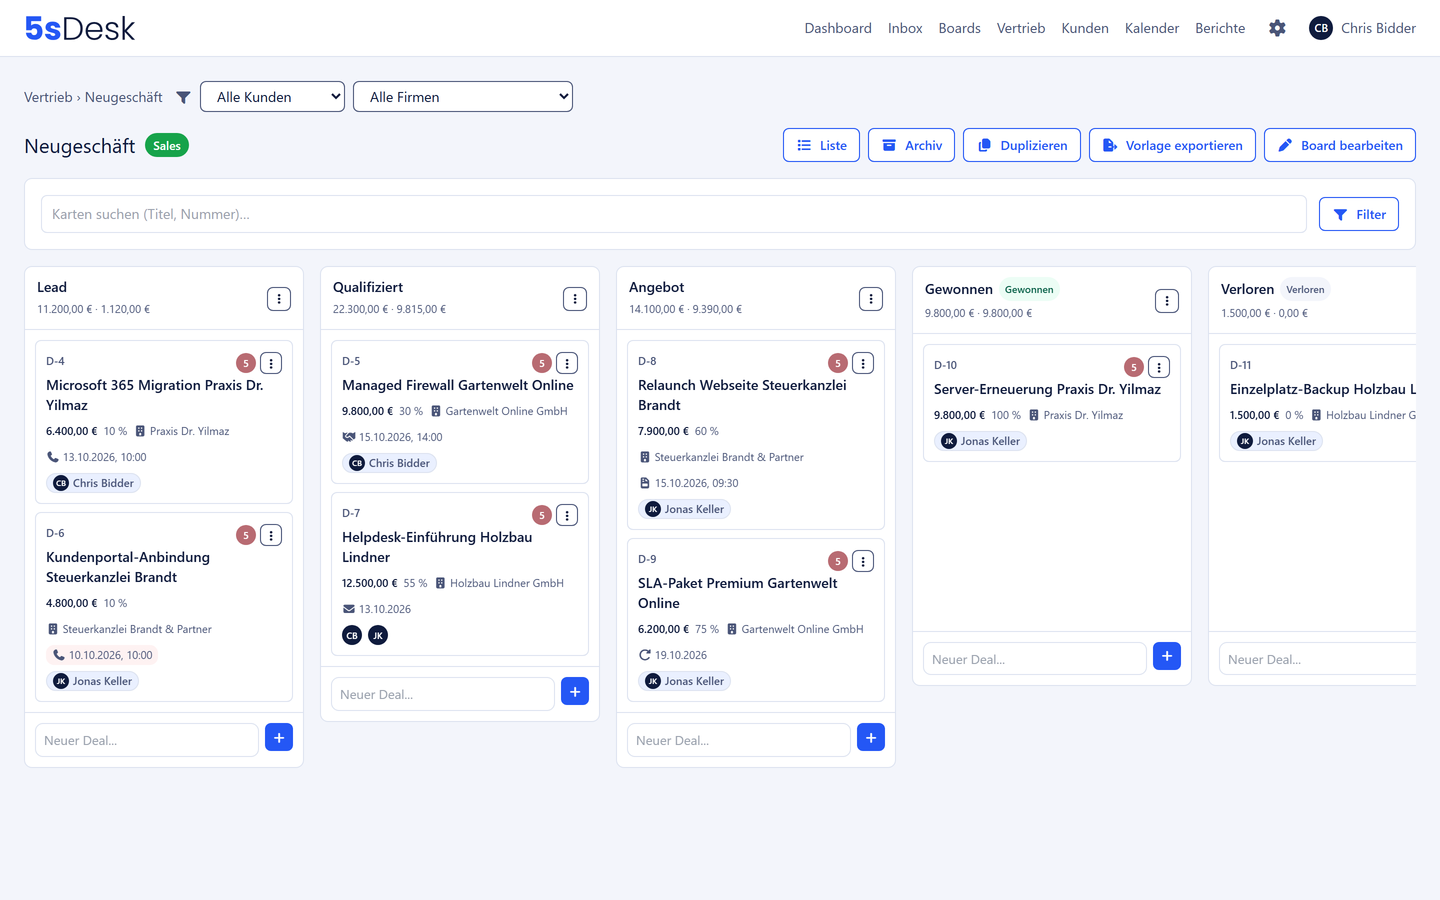
Task: Open the card menu for deal D-6
Action: (x=271, y=535)
